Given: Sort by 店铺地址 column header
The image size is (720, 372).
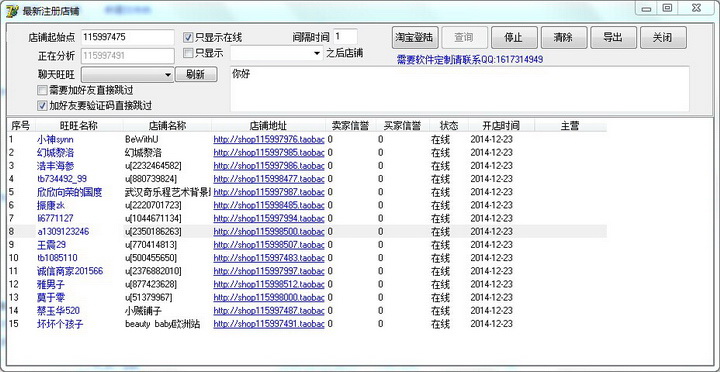Looking at the screenshot, I should pos(269,126).
